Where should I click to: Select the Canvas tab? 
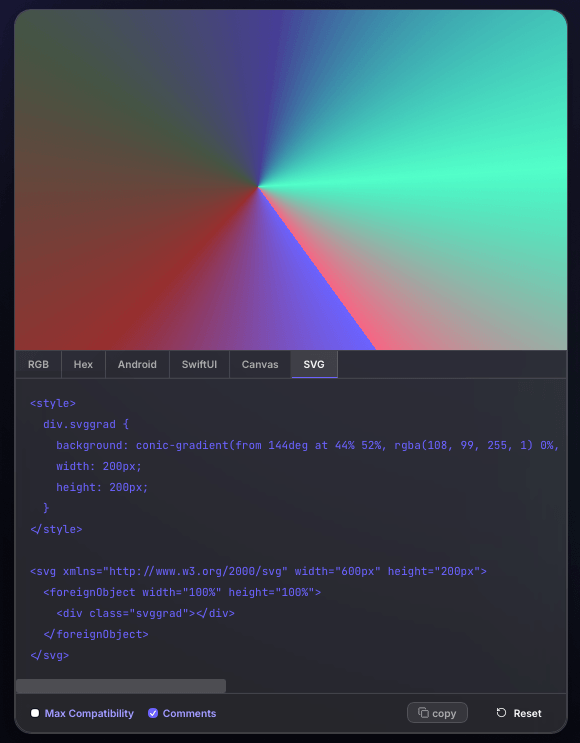[x=260, y=364]
